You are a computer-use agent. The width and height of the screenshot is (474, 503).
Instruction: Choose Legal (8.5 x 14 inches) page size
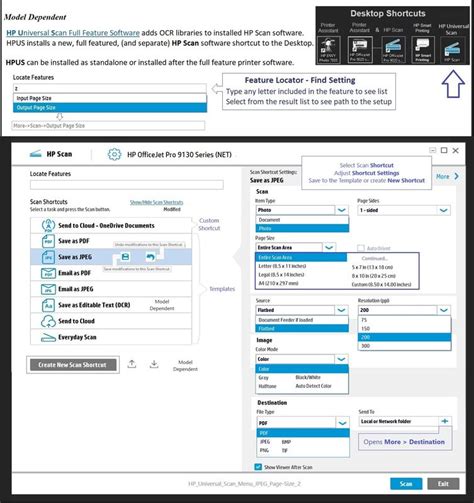pyautogui.click(x=281, y=275)
